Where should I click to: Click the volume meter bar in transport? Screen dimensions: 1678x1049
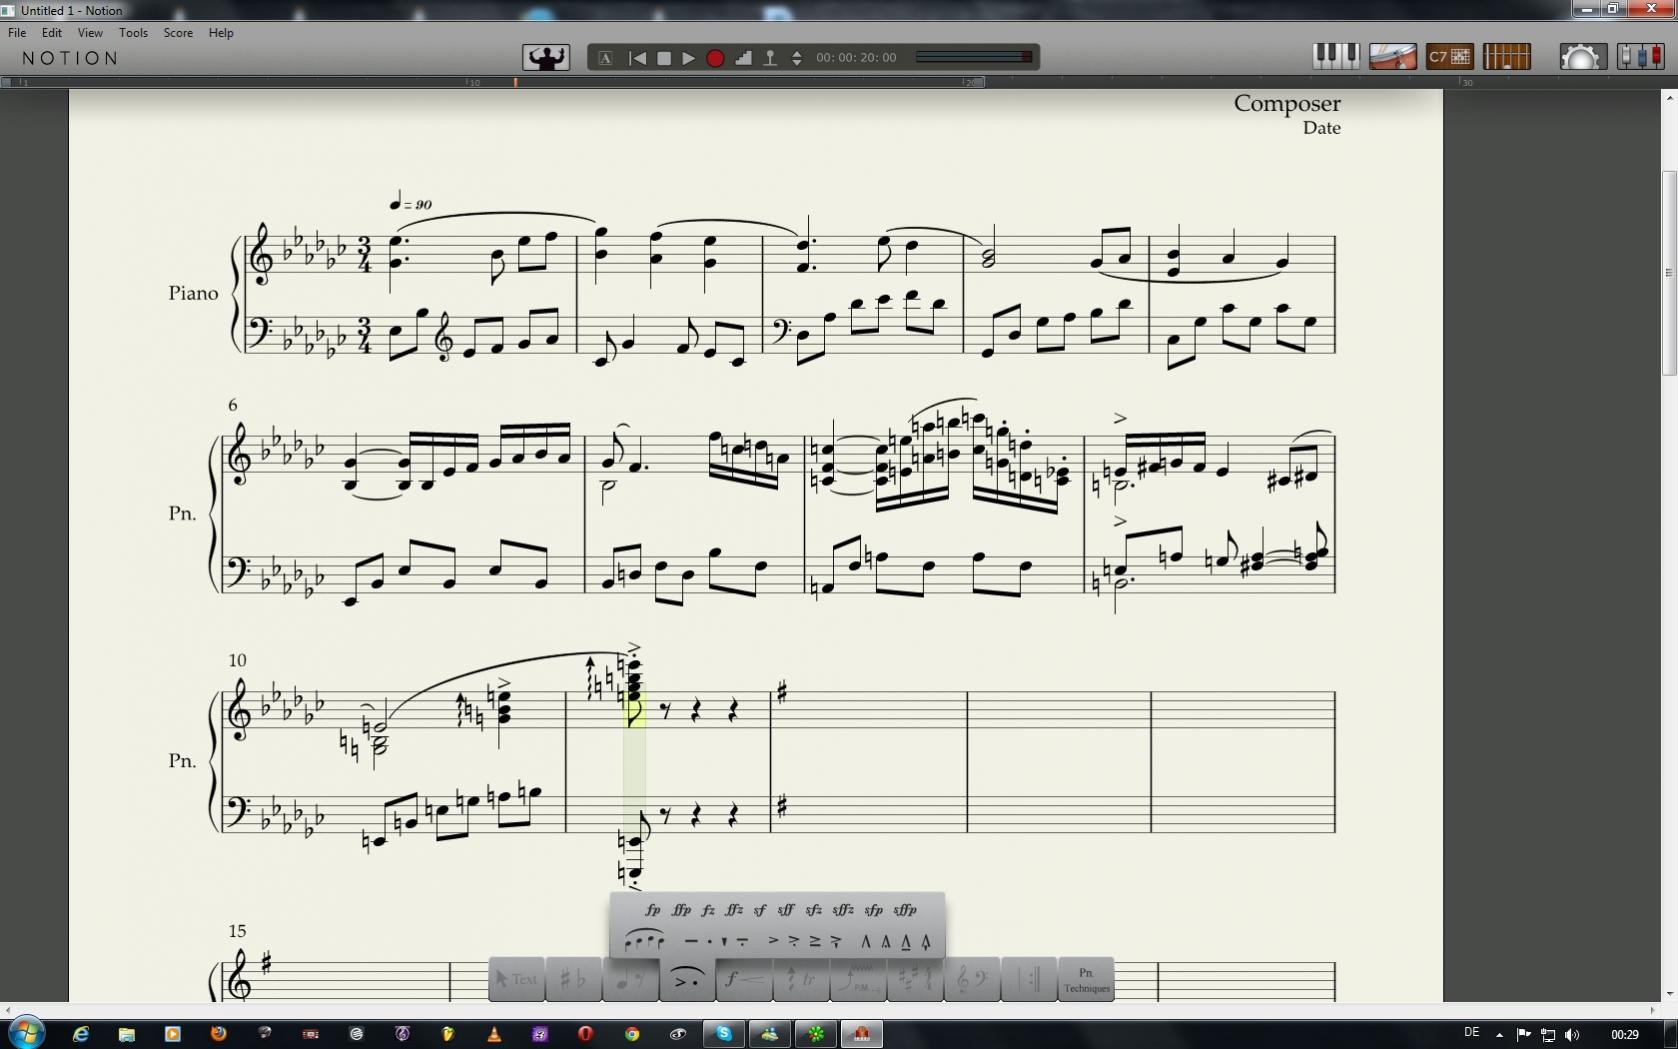pos(973,57)
